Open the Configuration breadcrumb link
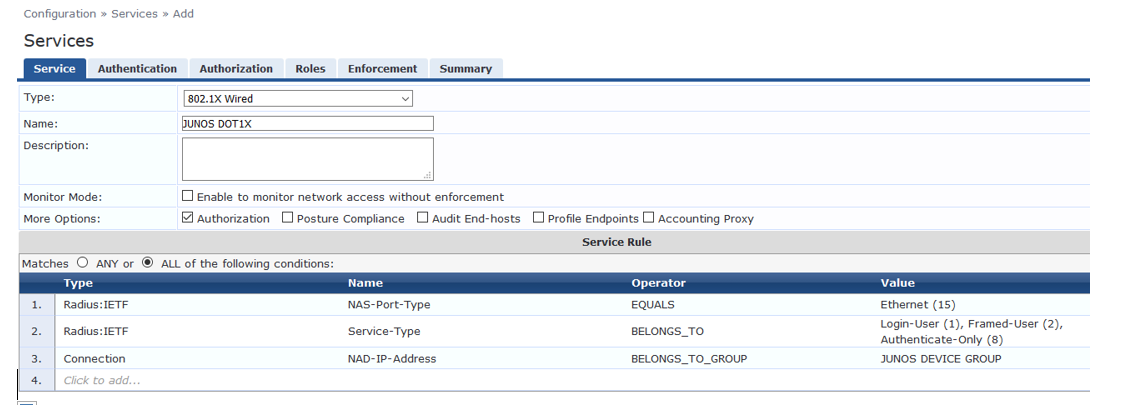 [59, 14]
